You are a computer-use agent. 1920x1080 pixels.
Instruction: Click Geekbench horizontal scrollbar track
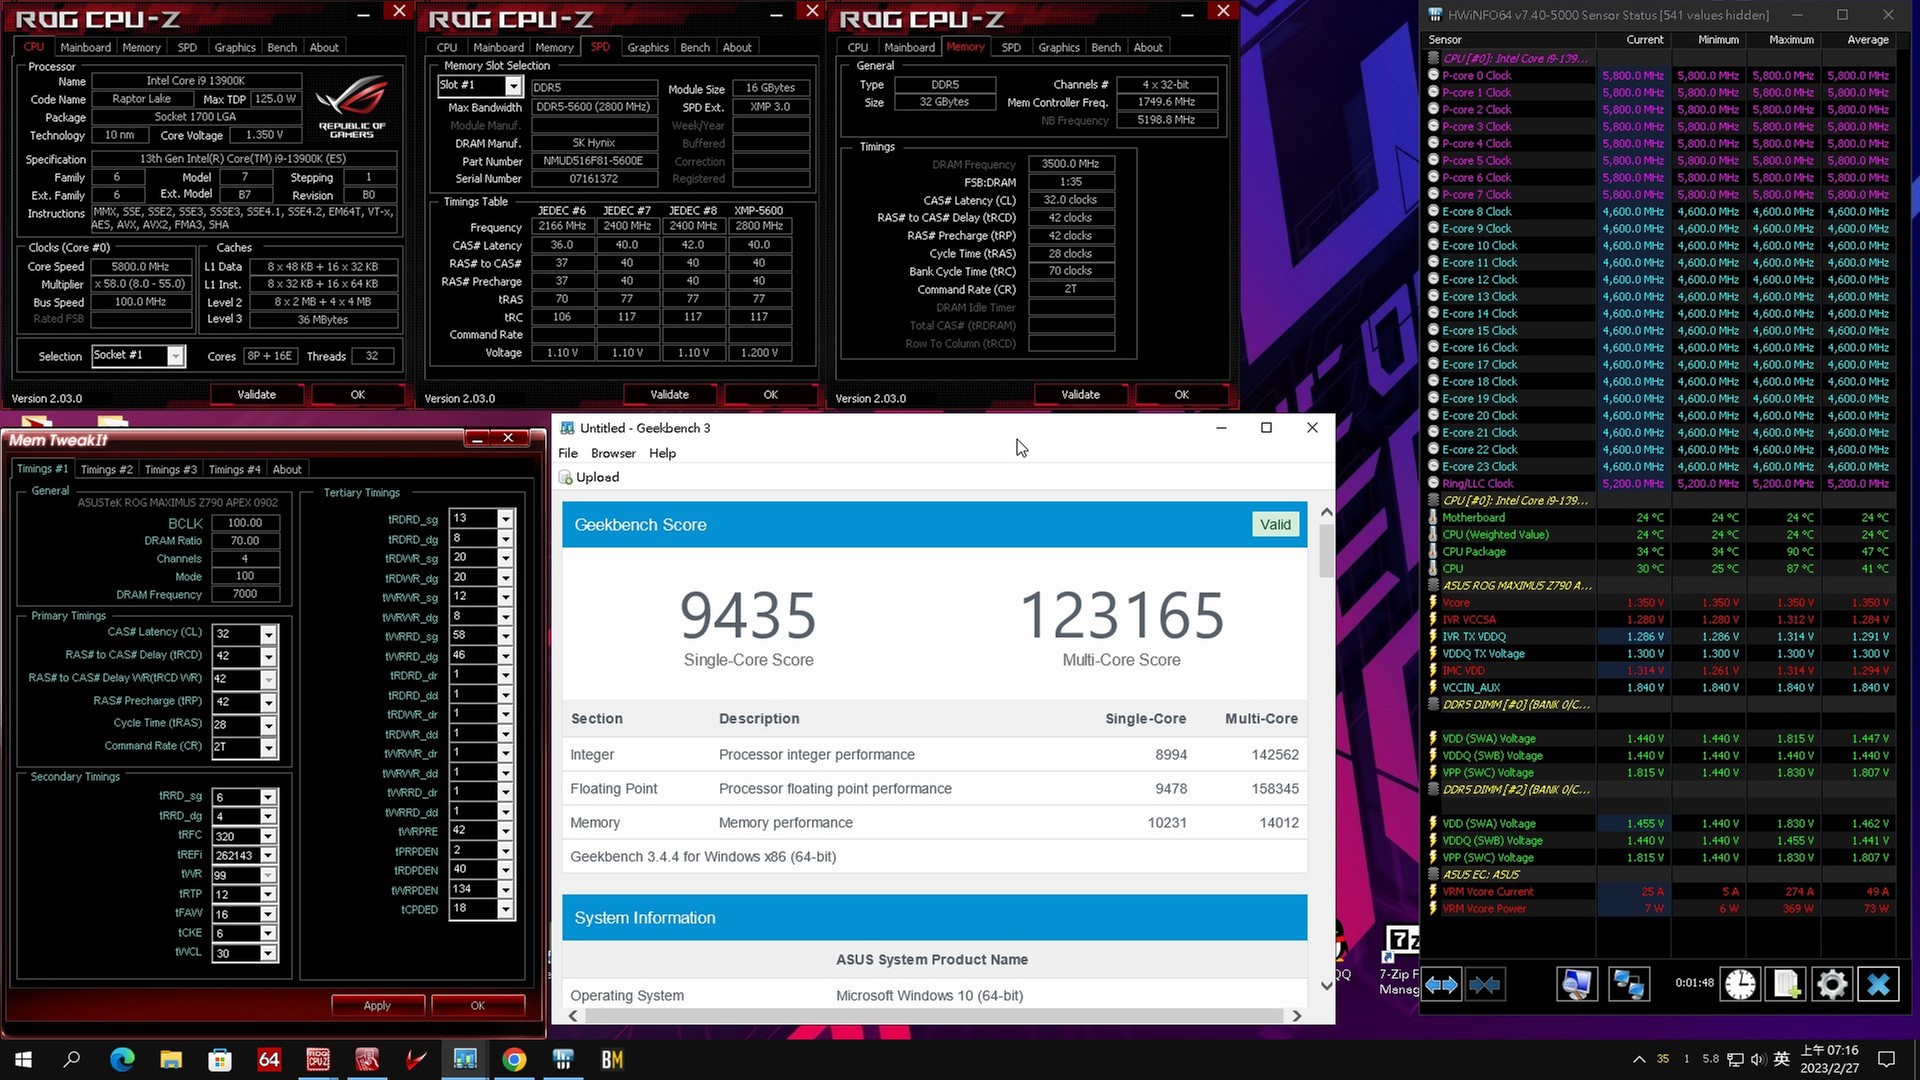click(934, 1016)
